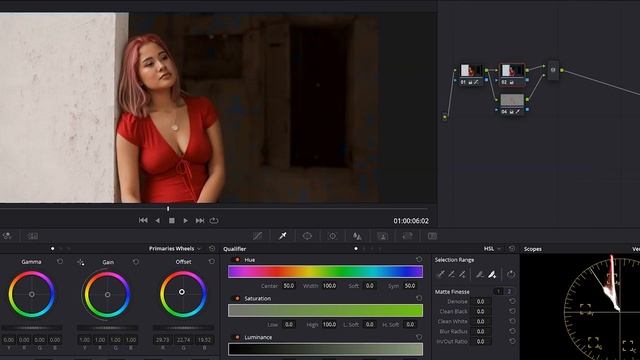The height and width of the screenshot is (360, 640).
Task: Select the parallel mixer node
Action: click(553, 70)
